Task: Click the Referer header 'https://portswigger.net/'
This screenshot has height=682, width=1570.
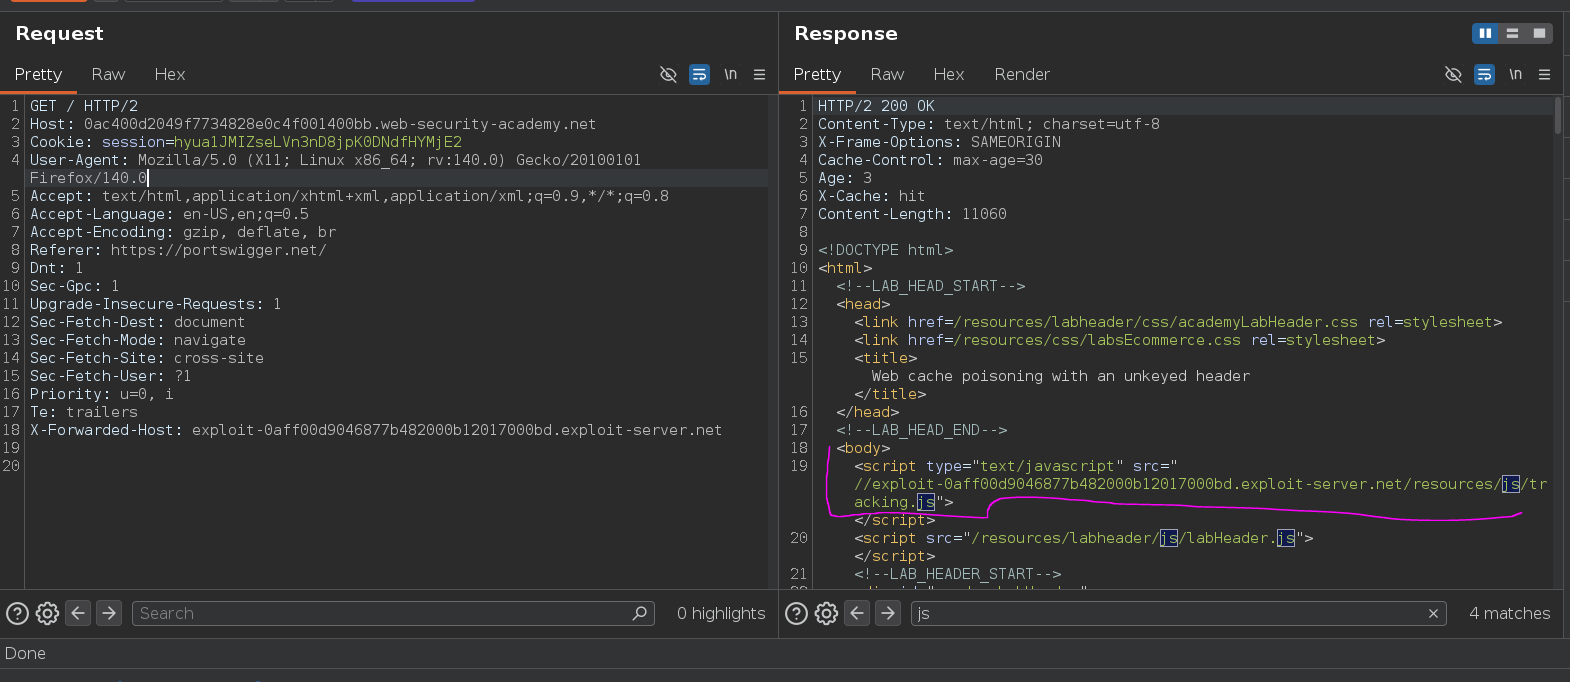Action: 178,250
